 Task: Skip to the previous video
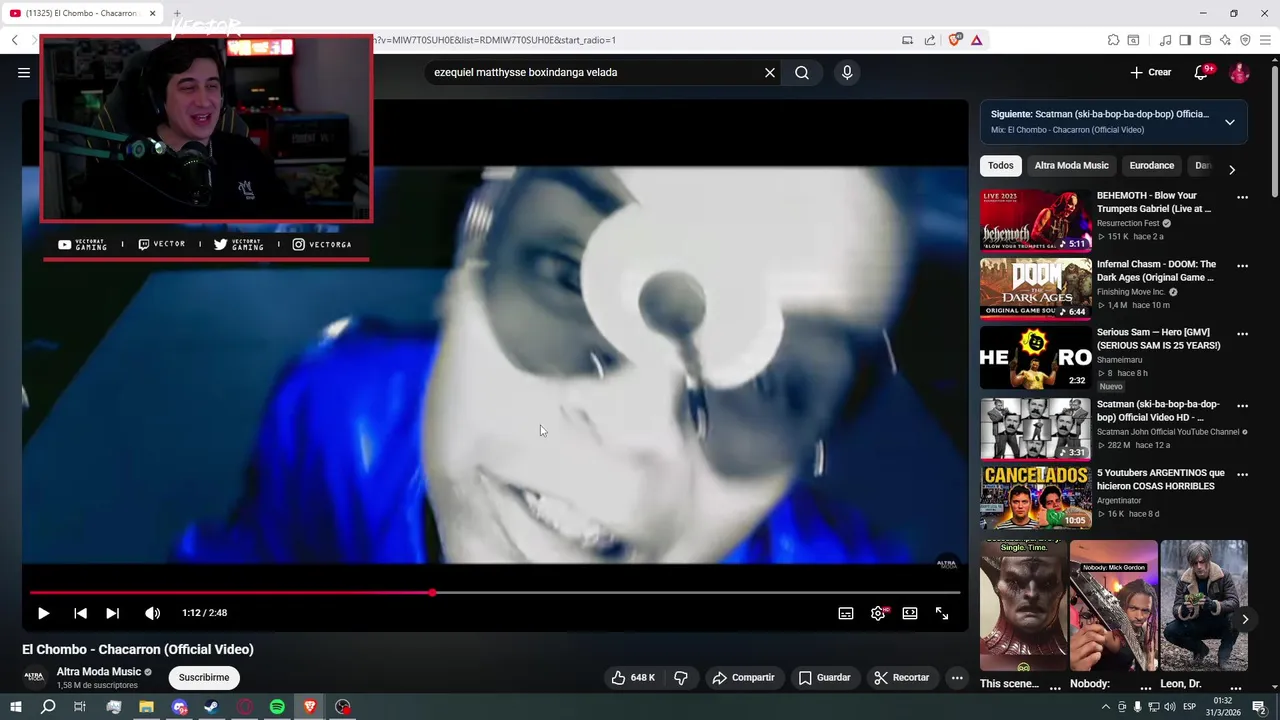pyautogui.click(x=80, y=613)
